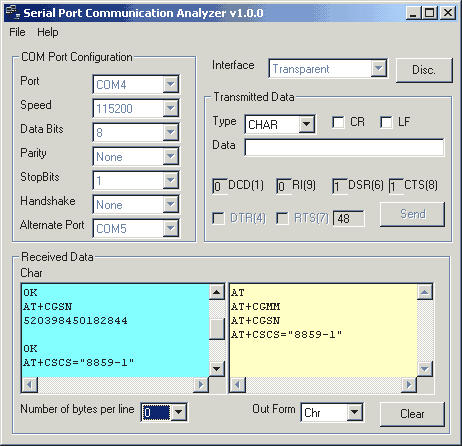Enable the CR checkbox

point(338,122)
